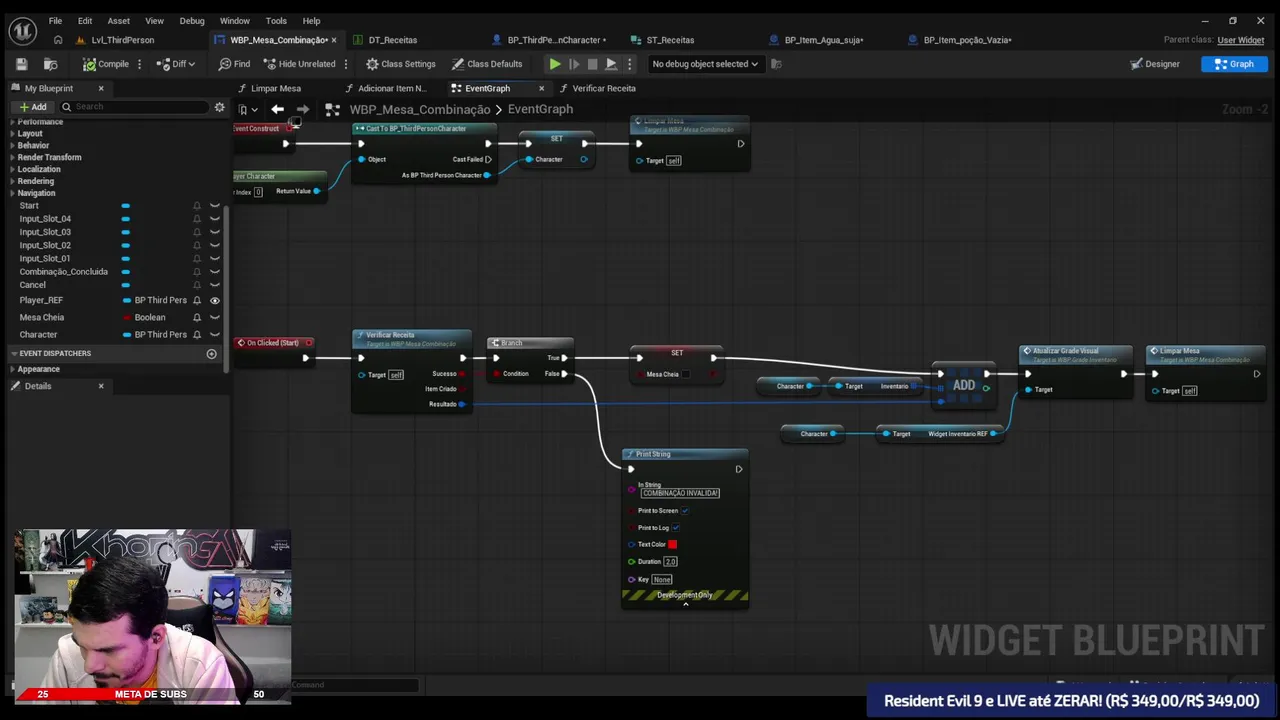Toggle Print to Screen checkbox
This screenshot has height=720, width=1280.
pyautogui.click(x=685, y=511)
